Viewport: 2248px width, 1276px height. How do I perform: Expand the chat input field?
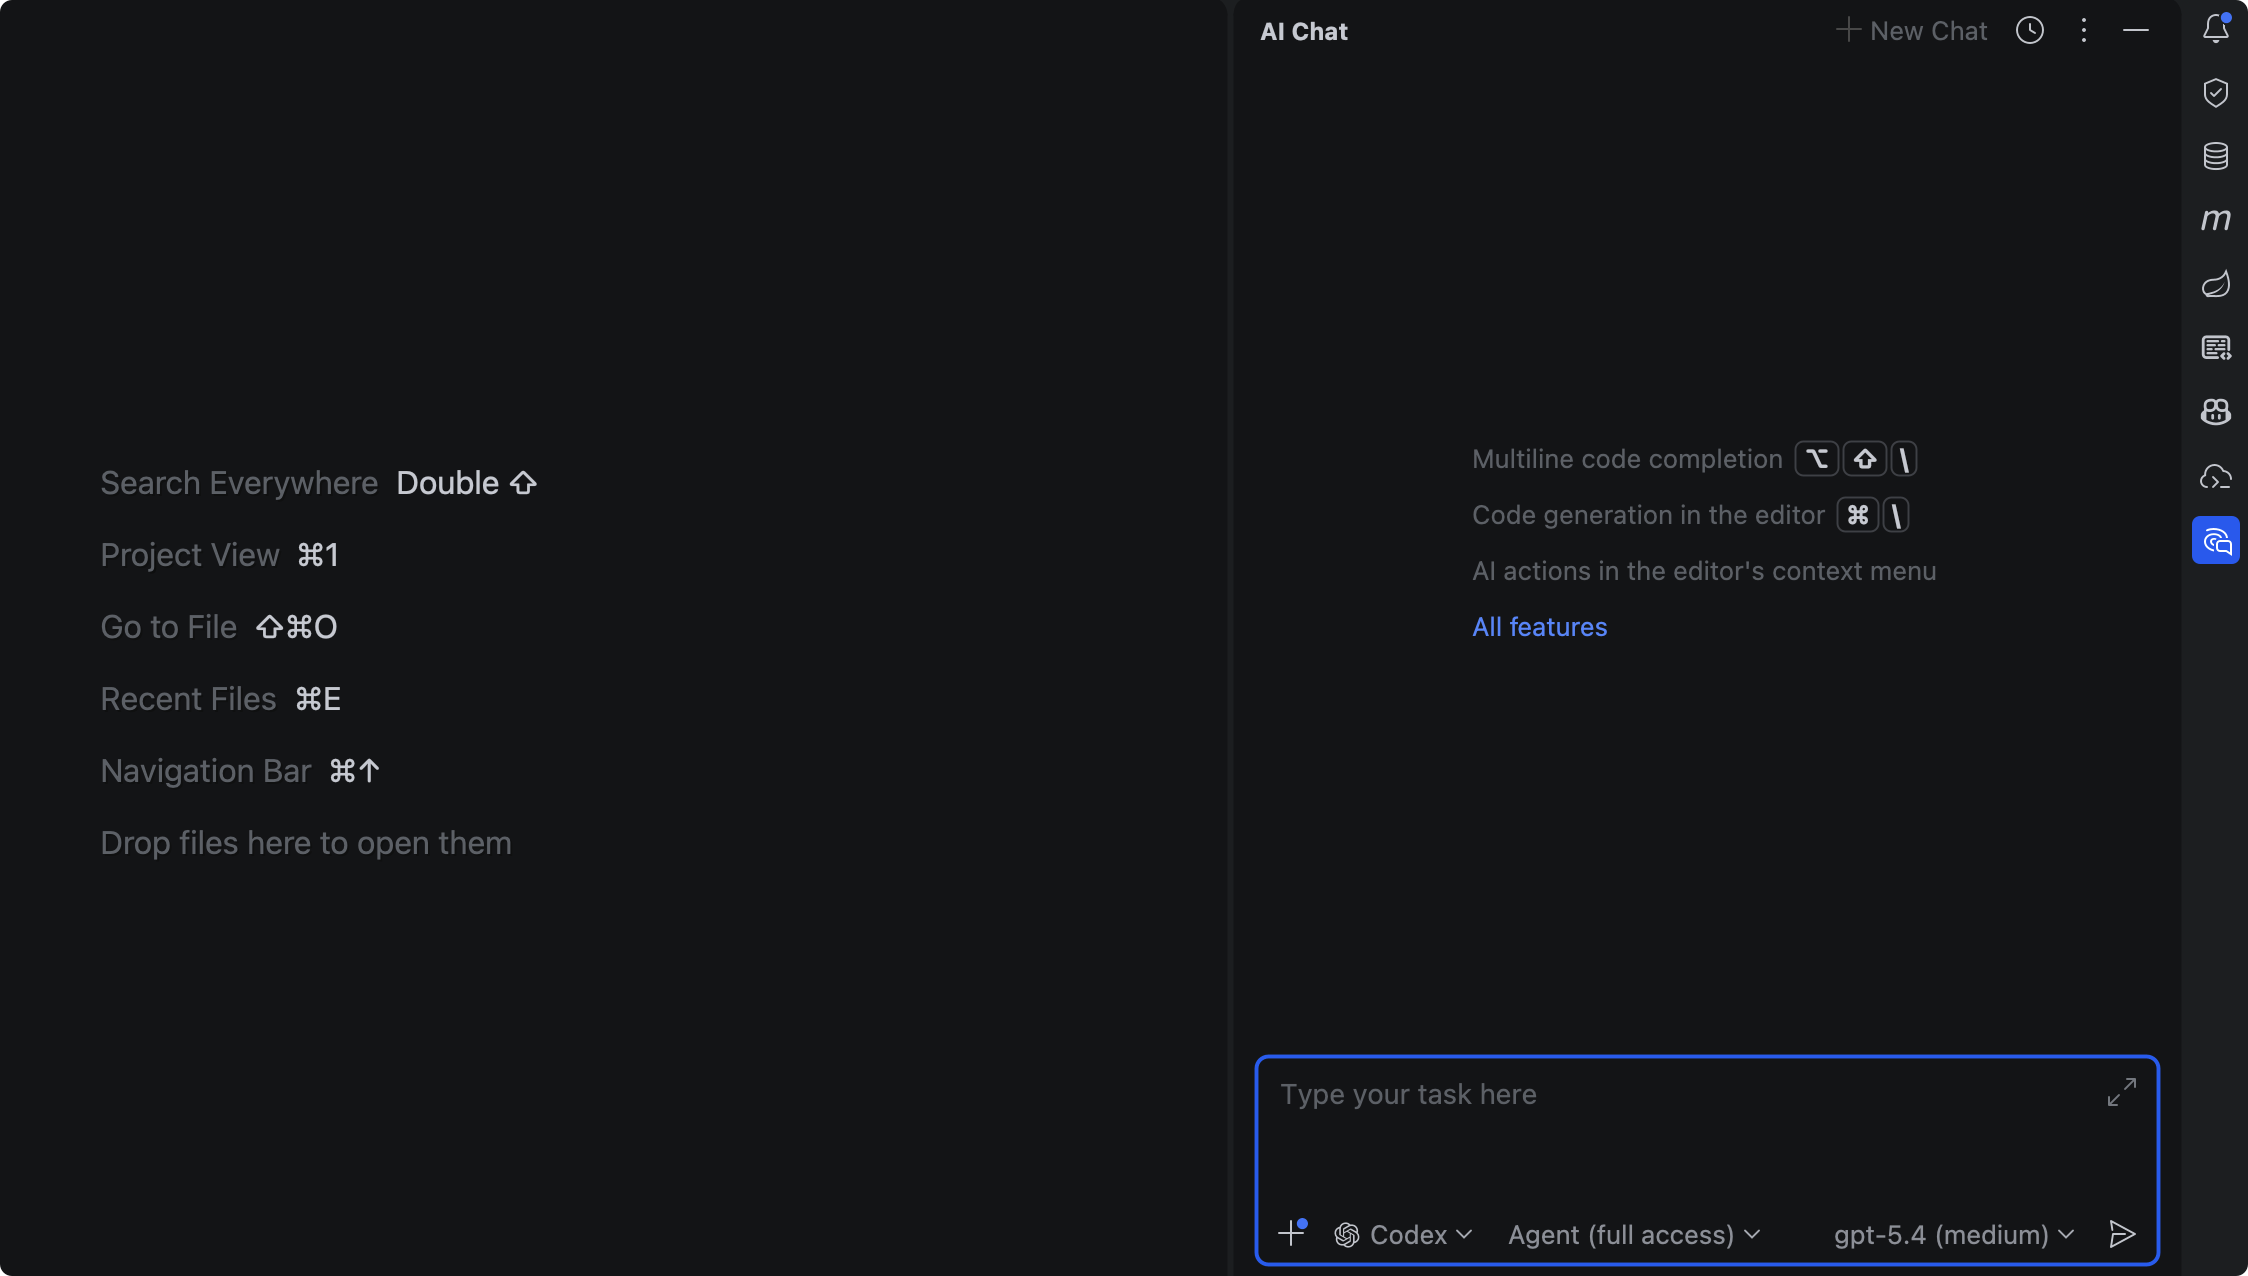point(2121,1092)
